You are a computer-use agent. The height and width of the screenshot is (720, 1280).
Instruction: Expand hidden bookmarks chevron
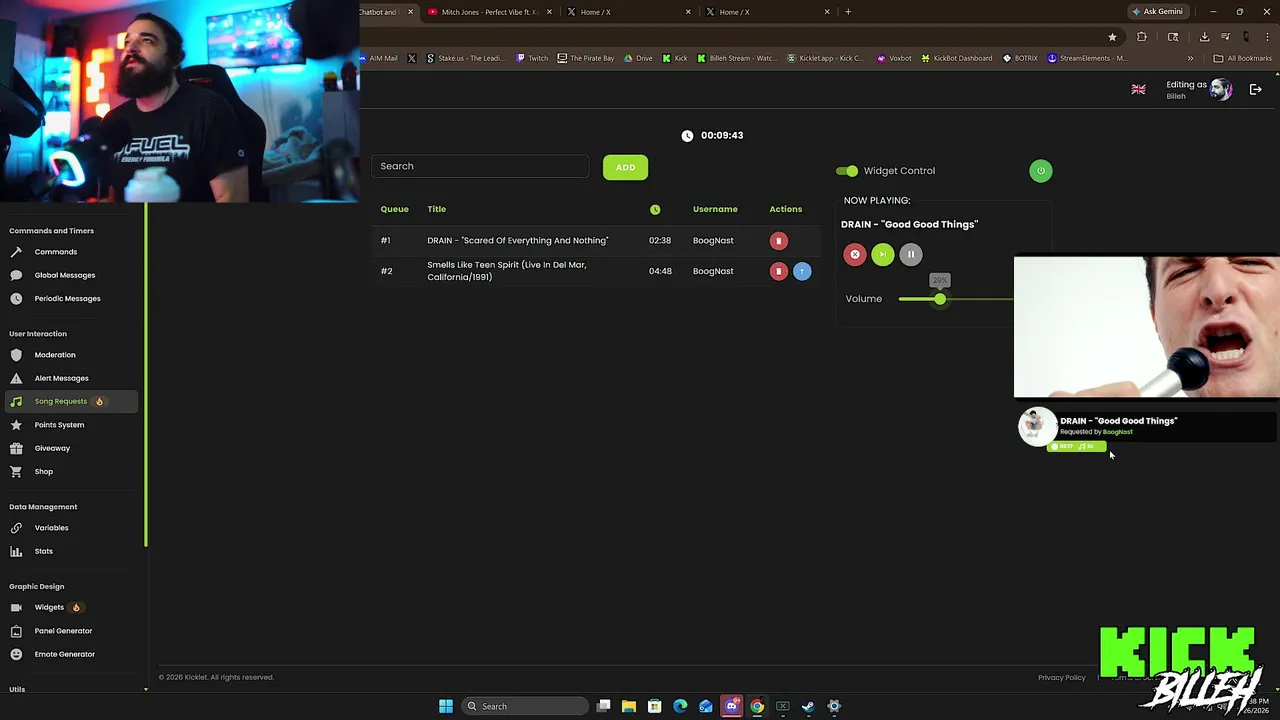click(1190, 58)
